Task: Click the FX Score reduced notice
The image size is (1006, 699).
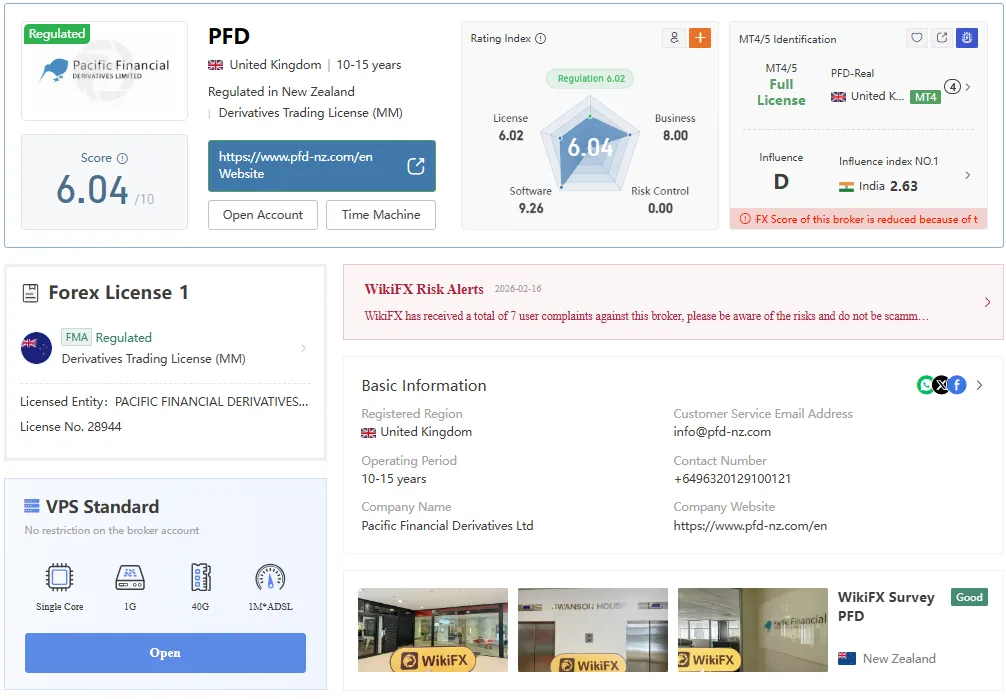Action: click(858, 219)
